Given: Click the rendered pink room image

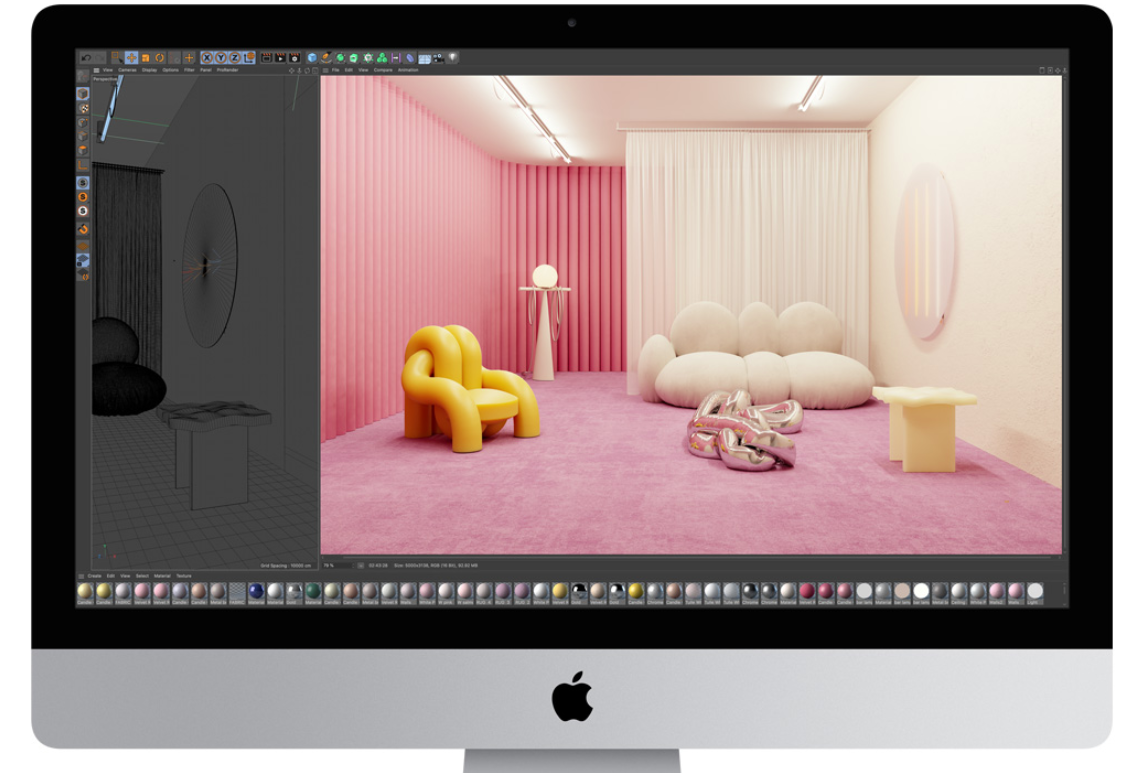Looking at the screenshot, I should (x=691, y=315).
